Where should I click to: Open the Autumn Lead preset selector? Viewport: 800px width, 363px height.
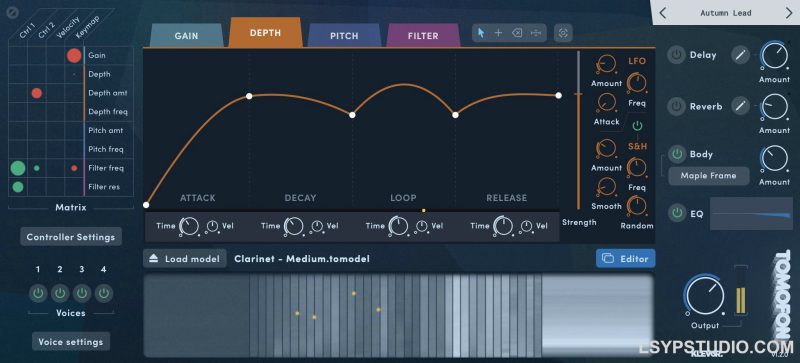(726, 13)
